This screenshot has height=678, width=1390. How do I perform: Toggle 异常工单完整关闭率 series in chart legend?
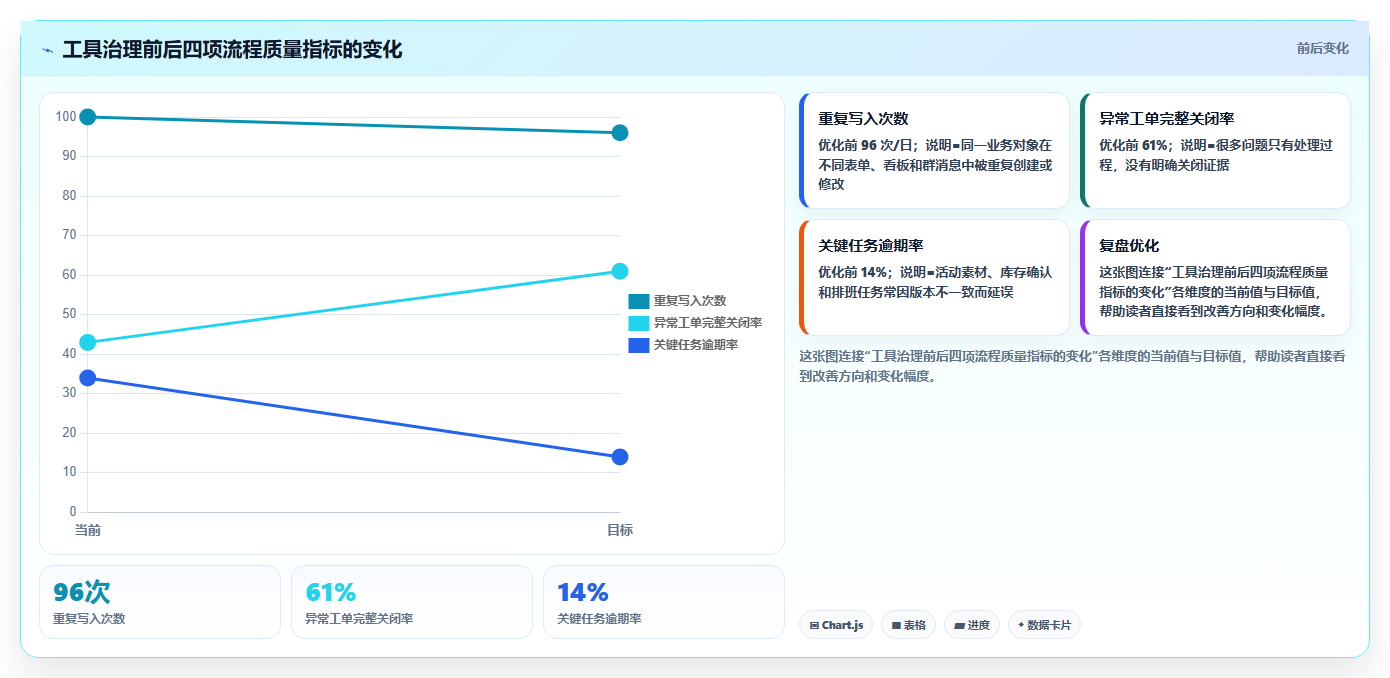(695, 323)
